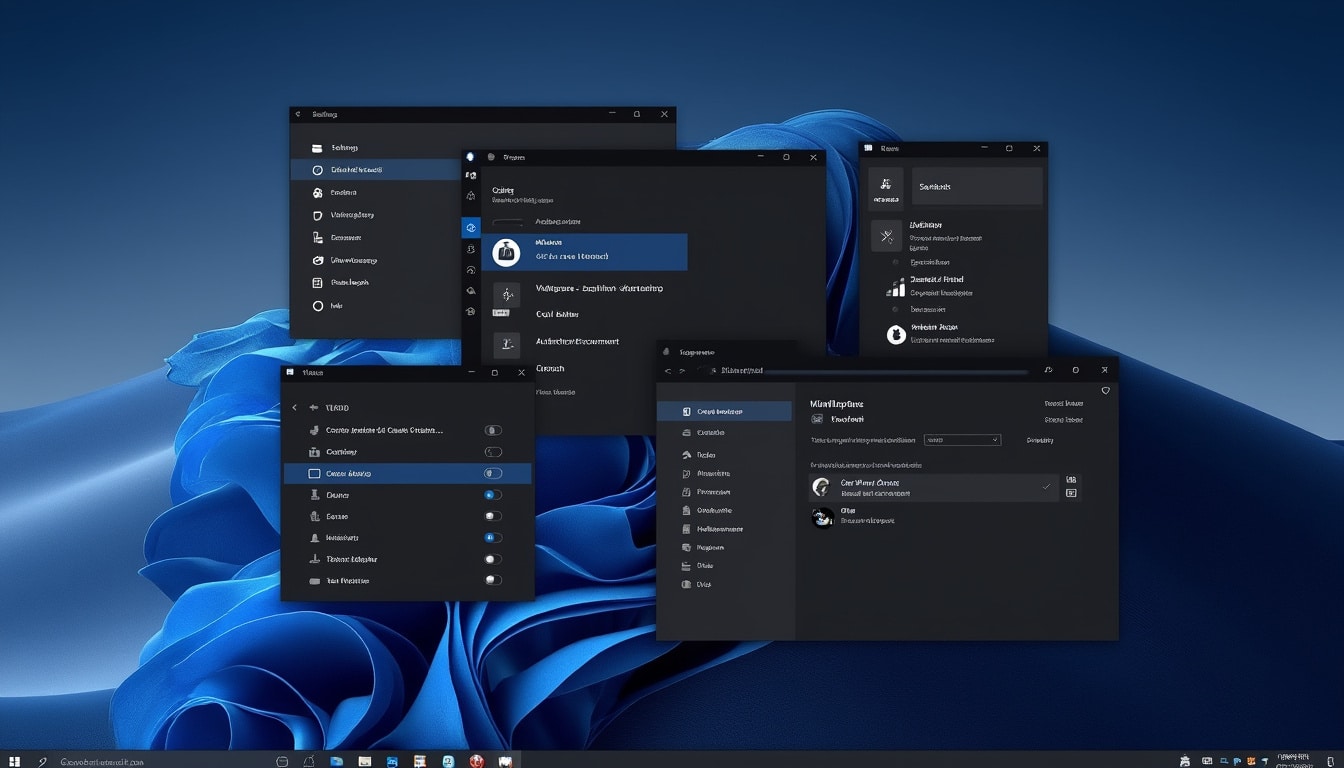Open the Windows Start menu in the taskbar

tap(14, 761)
